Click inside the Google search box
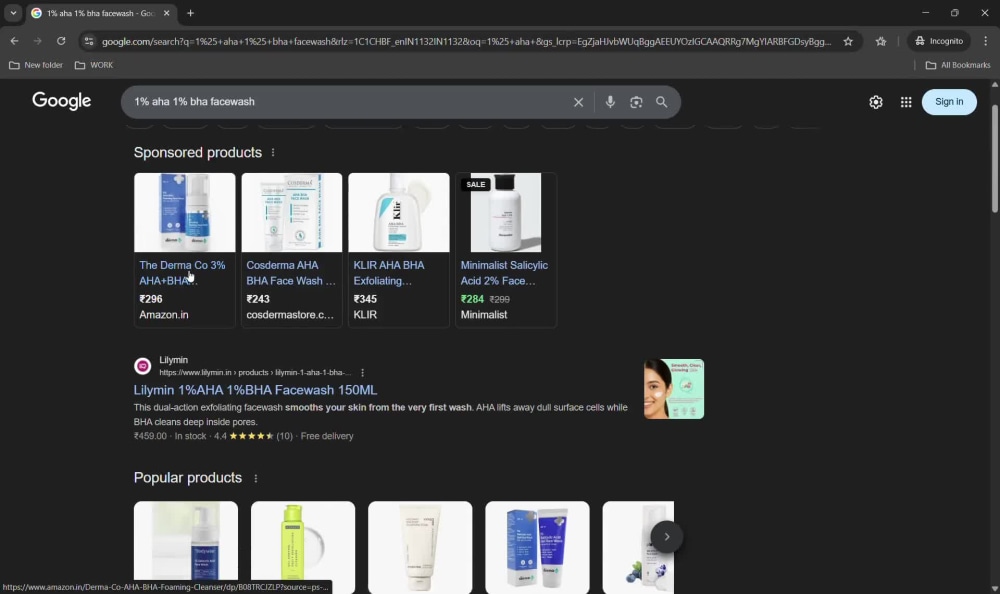1000x594 pixels. [348, 102]
